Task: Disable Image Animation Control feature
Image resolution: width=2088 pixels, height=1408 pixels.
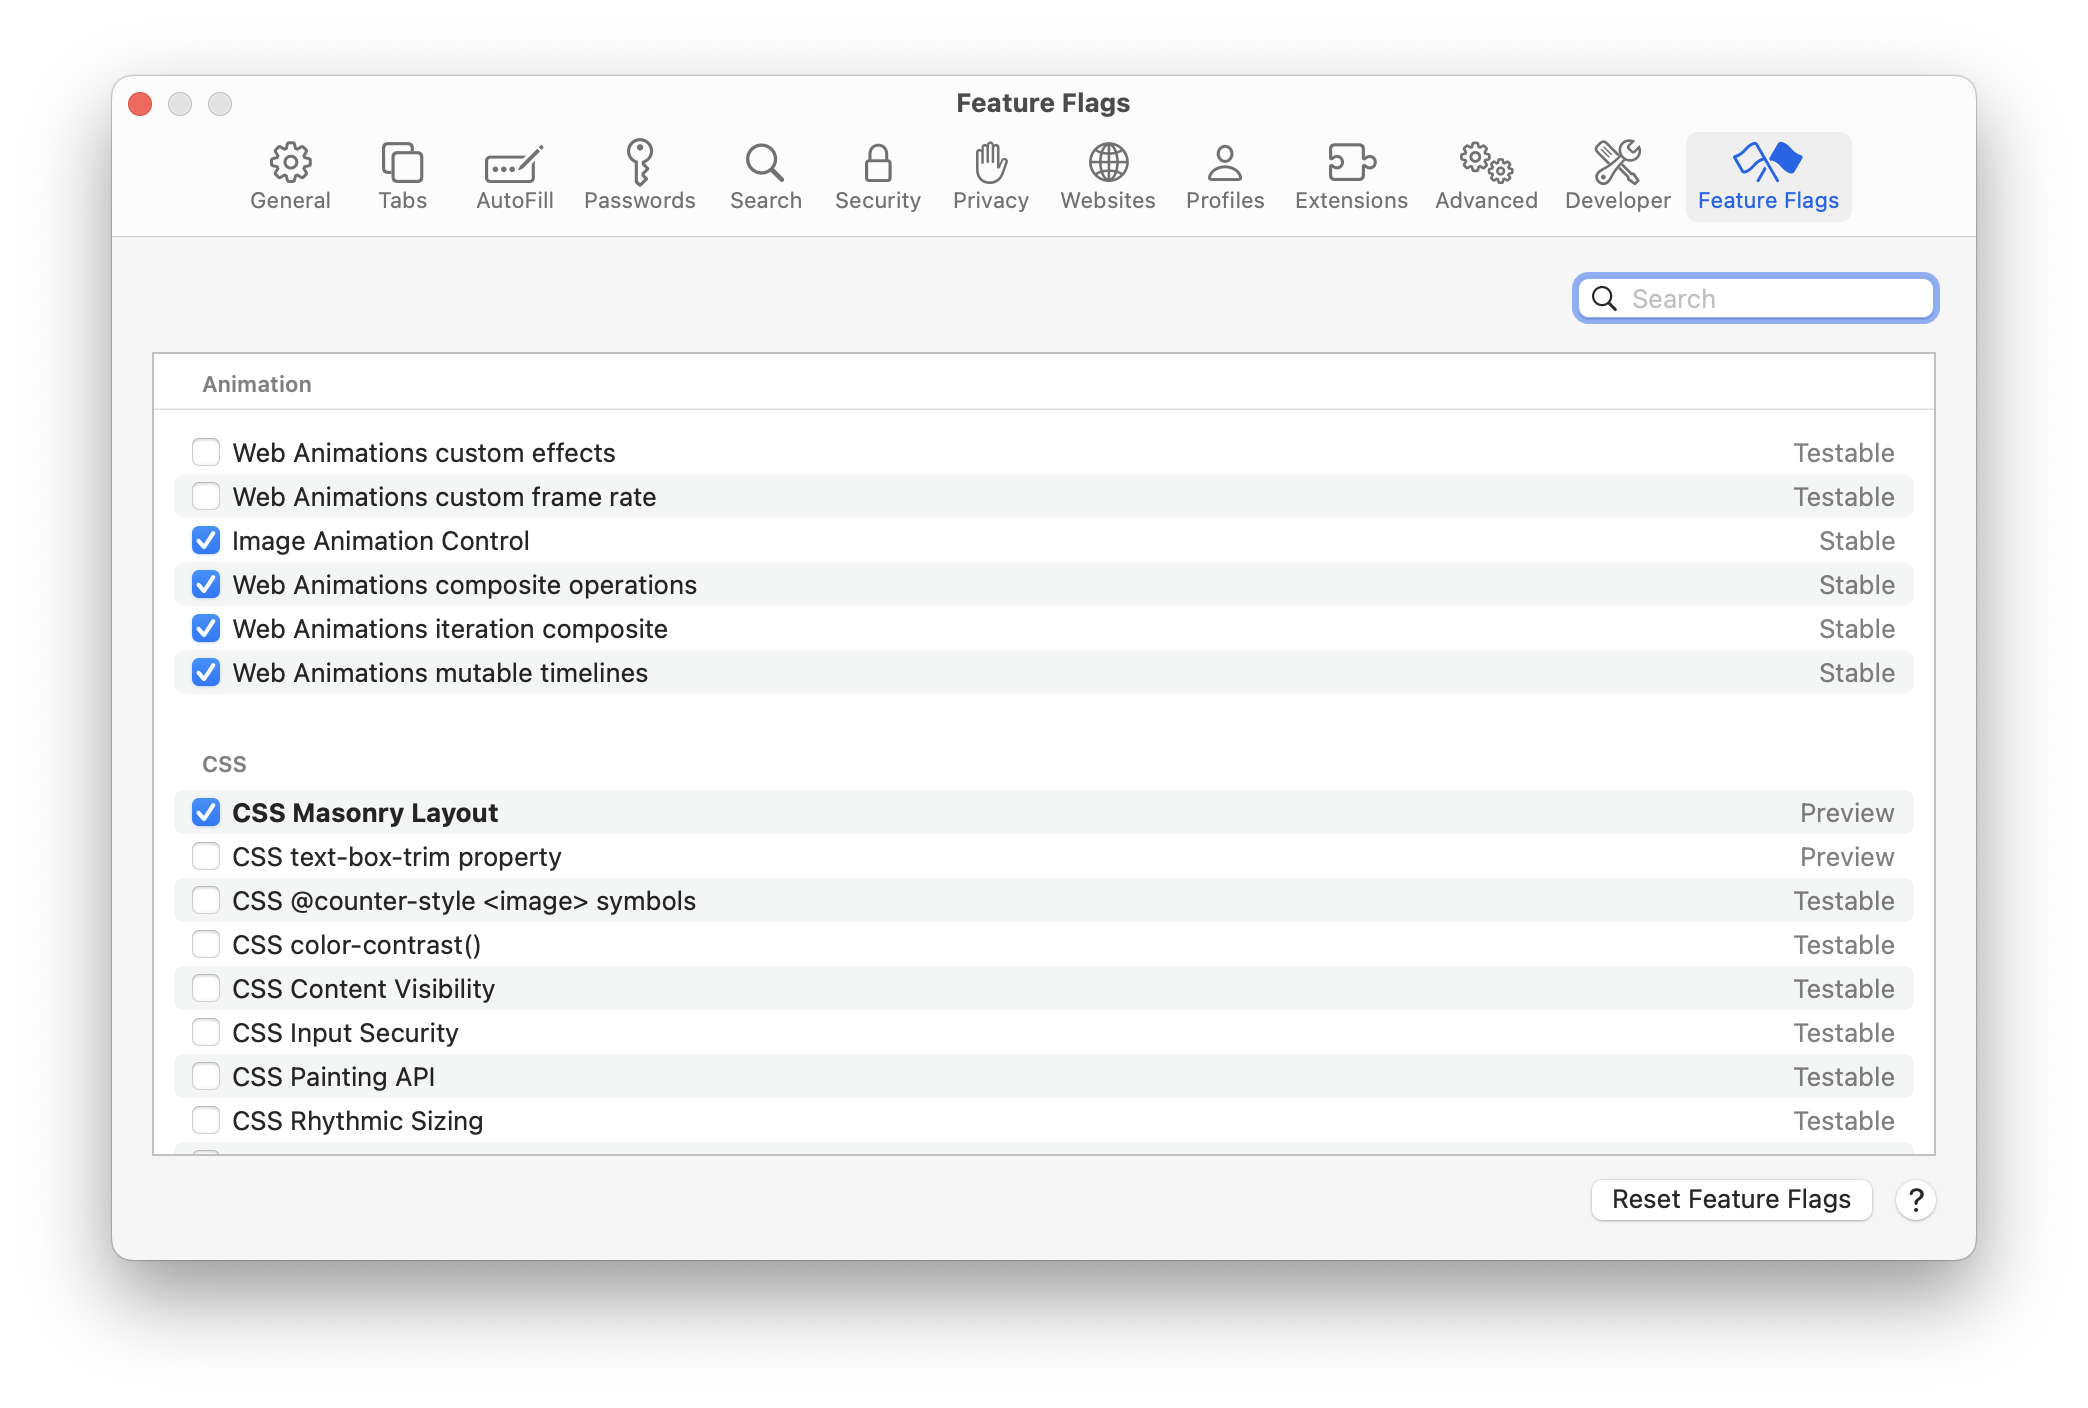Action: (x=204, y=541)
